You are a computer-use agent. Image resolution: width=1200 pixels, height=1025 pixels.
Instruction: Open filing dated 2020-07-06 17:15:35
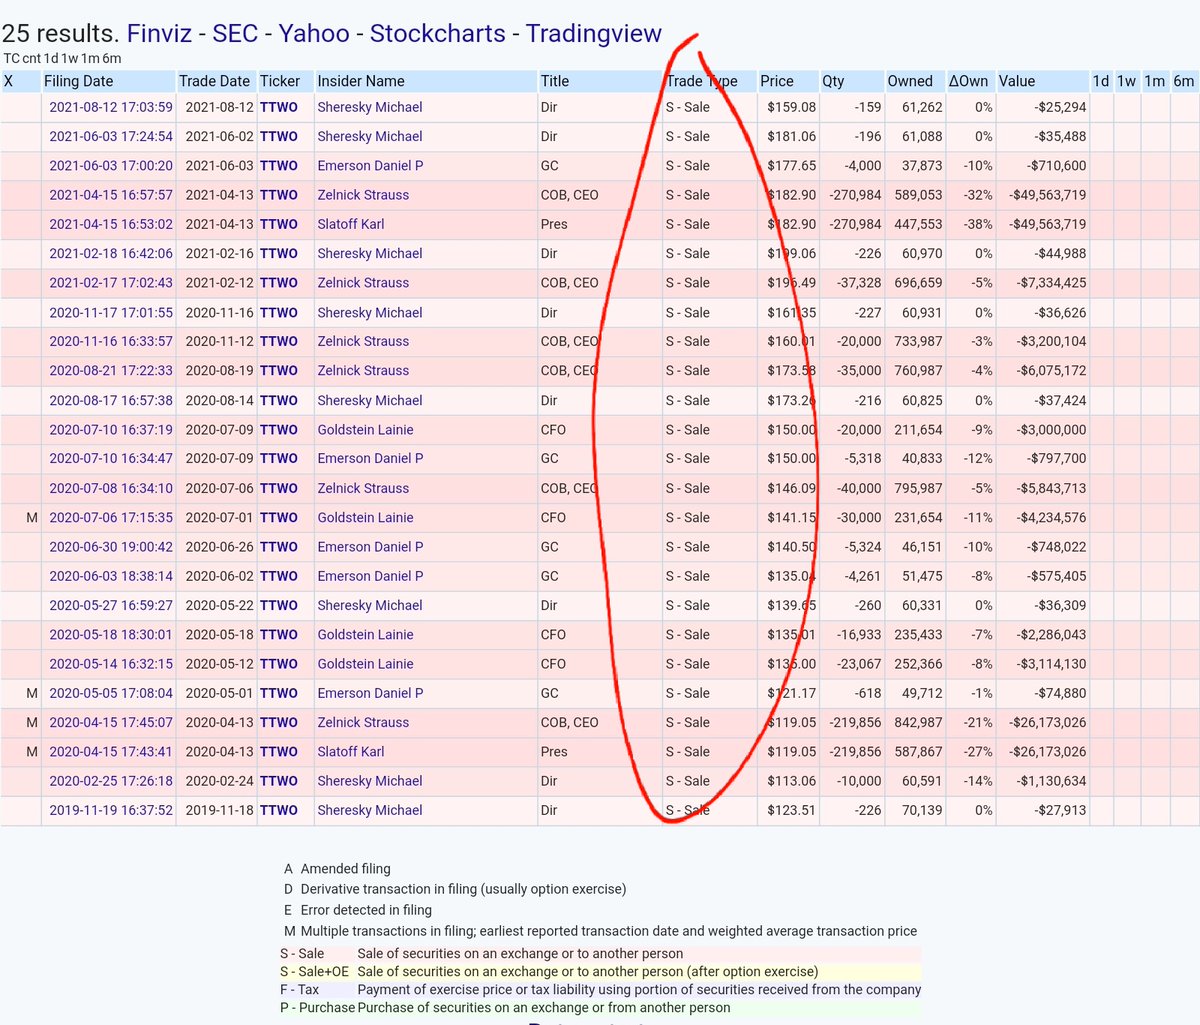[x=111, y=517]
